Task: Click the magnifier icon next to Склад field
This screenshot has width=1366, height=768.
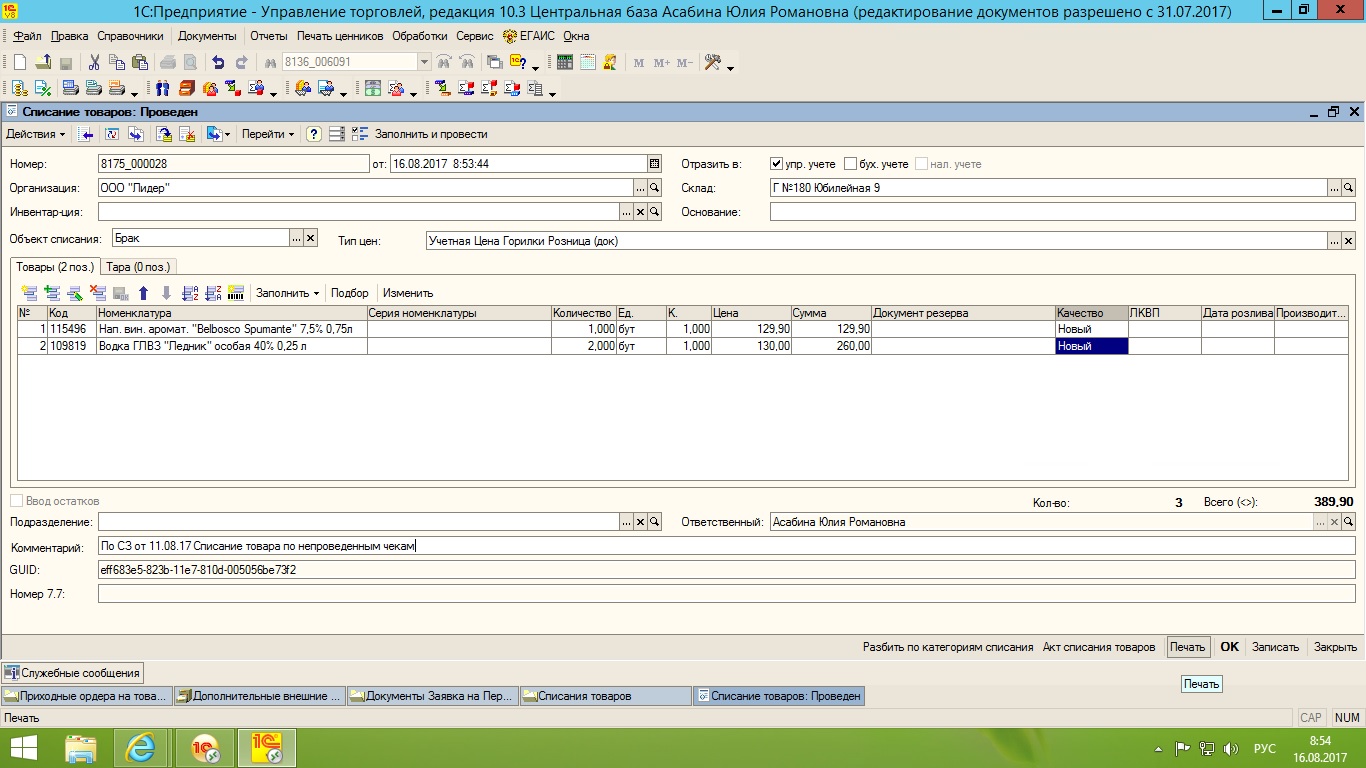Action: point(1348,188)
